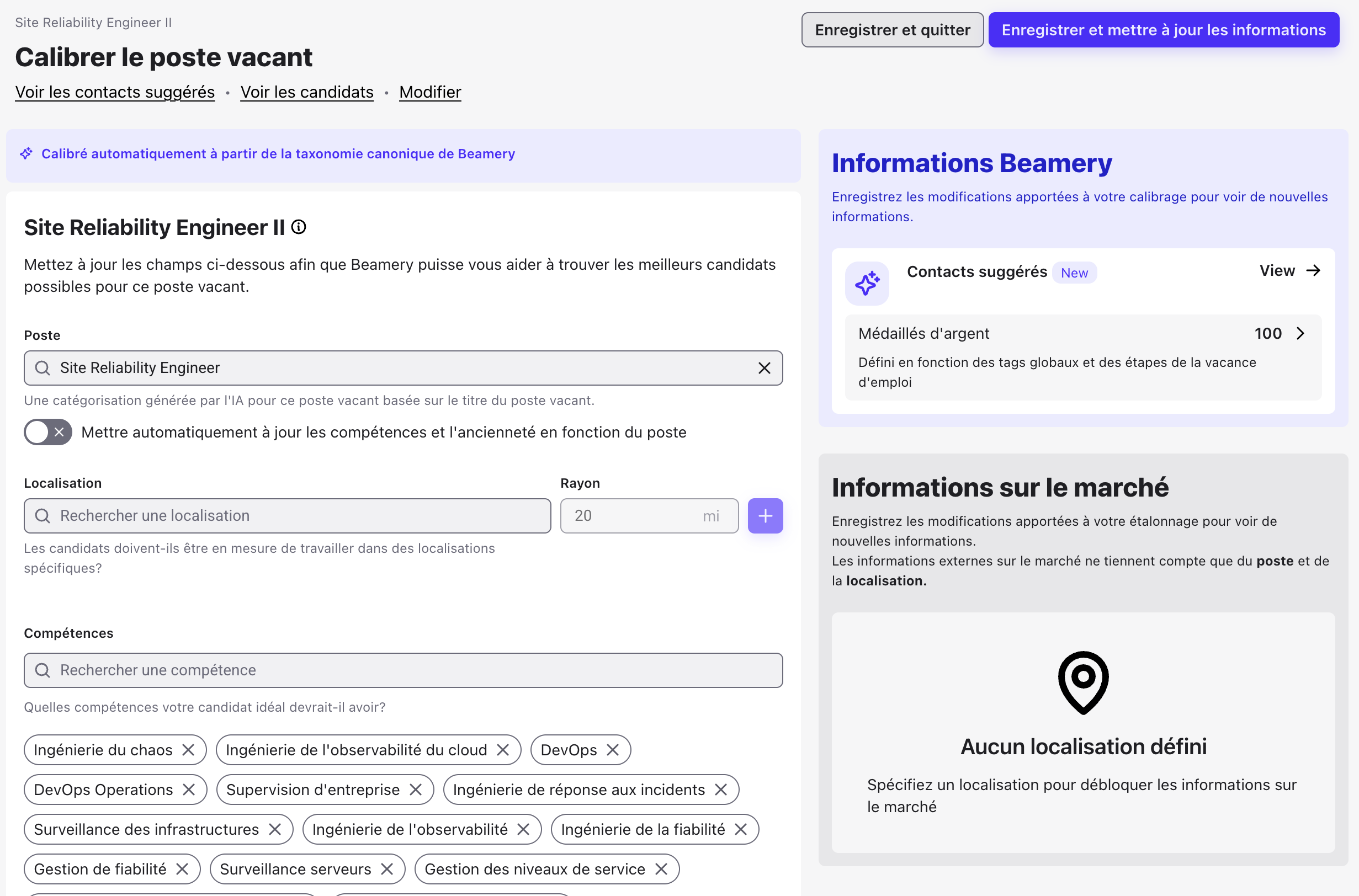Remove the Ingénierie de l'observabilité tag

coord(523,830)
